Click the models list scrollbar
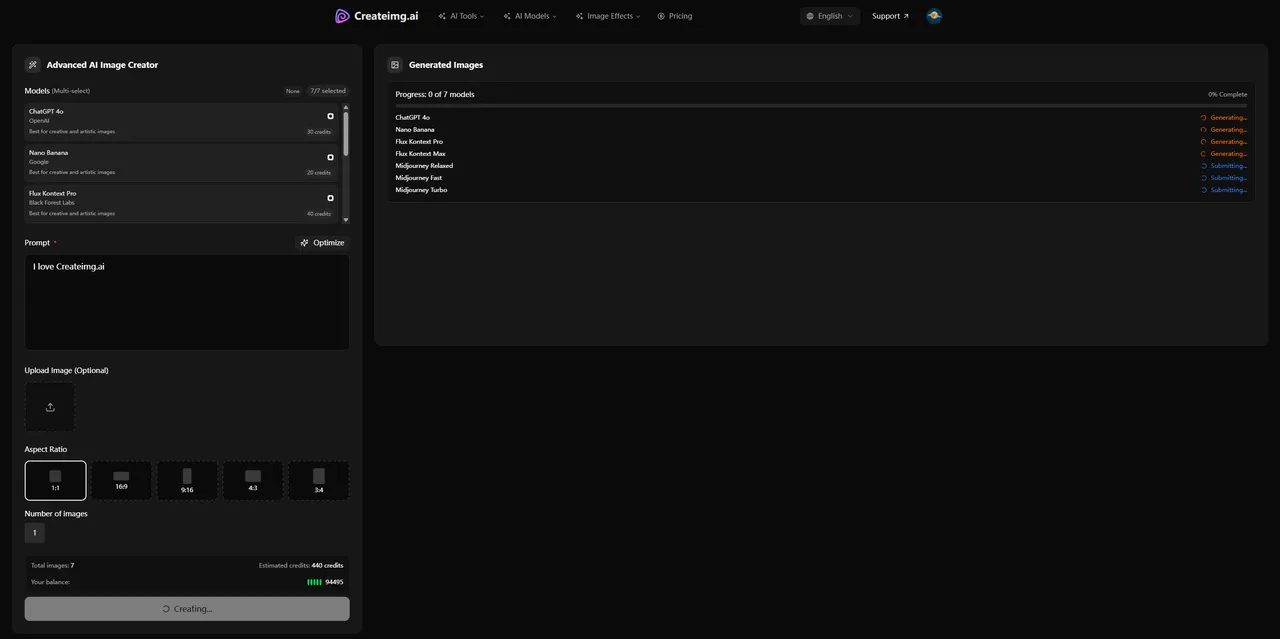 pos(346,135)
